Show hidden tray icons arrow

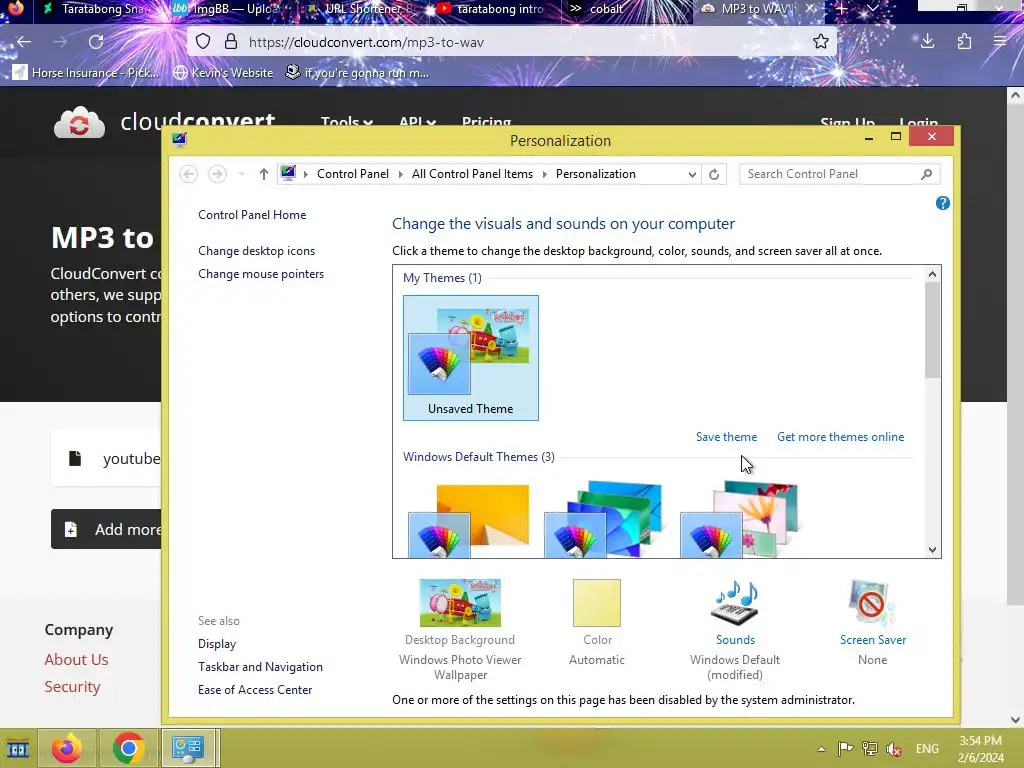(821, 749)
